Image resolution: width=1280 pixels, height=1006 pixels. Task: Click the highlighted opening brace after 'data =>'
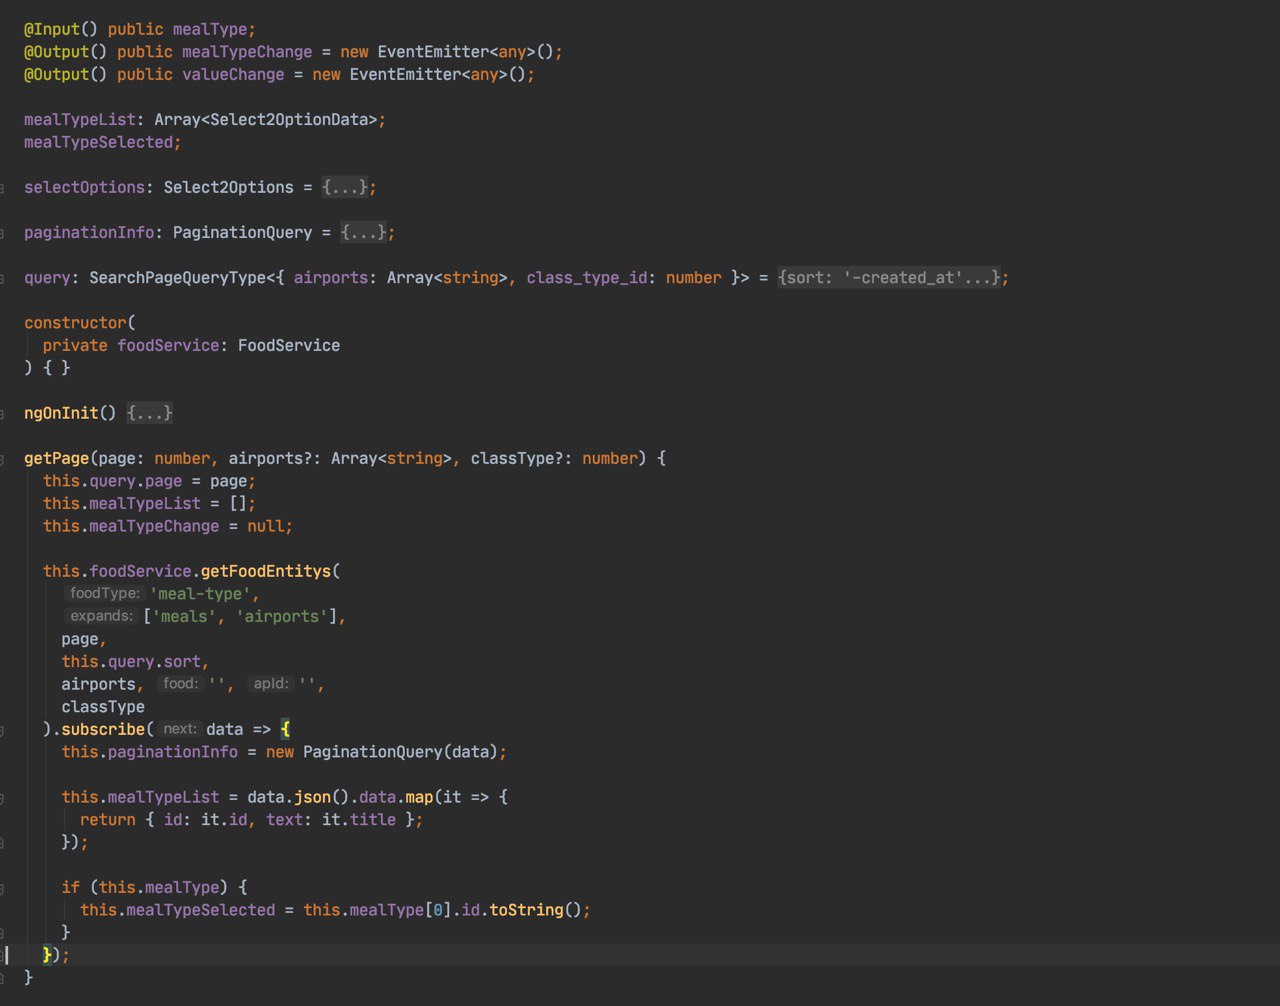pos(285,729)
